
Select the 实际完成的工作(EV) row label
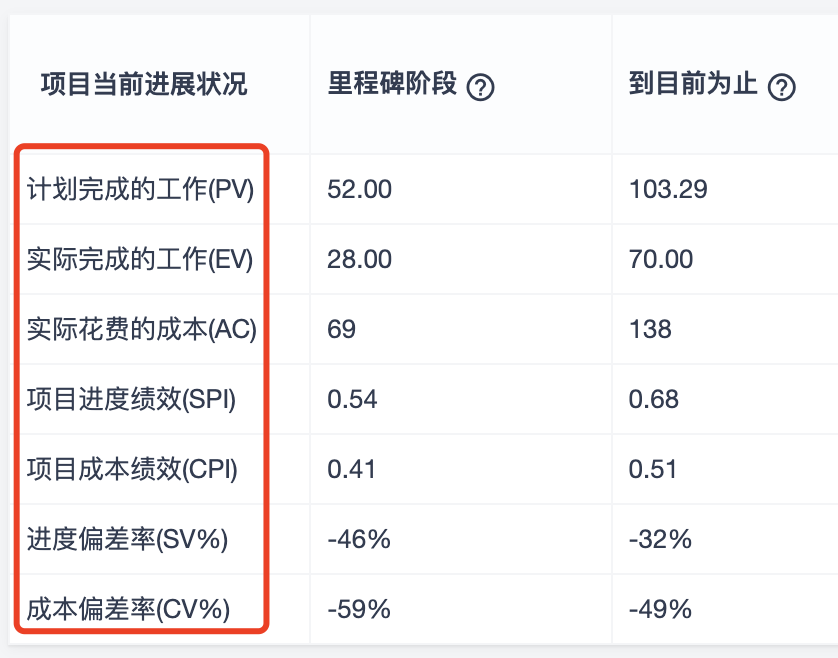140,259
